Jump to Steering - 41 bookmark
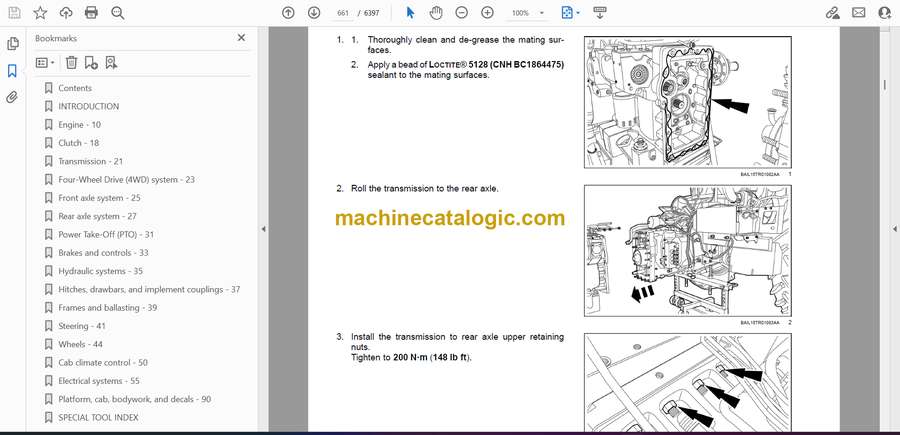 click(x=82, y=326)
